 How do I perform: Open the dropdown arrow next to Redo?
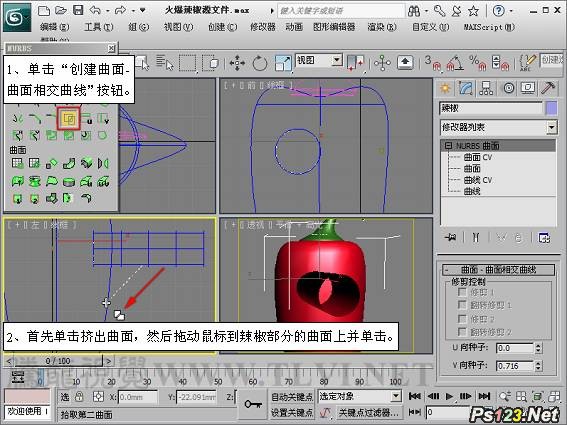click(133, 11)
